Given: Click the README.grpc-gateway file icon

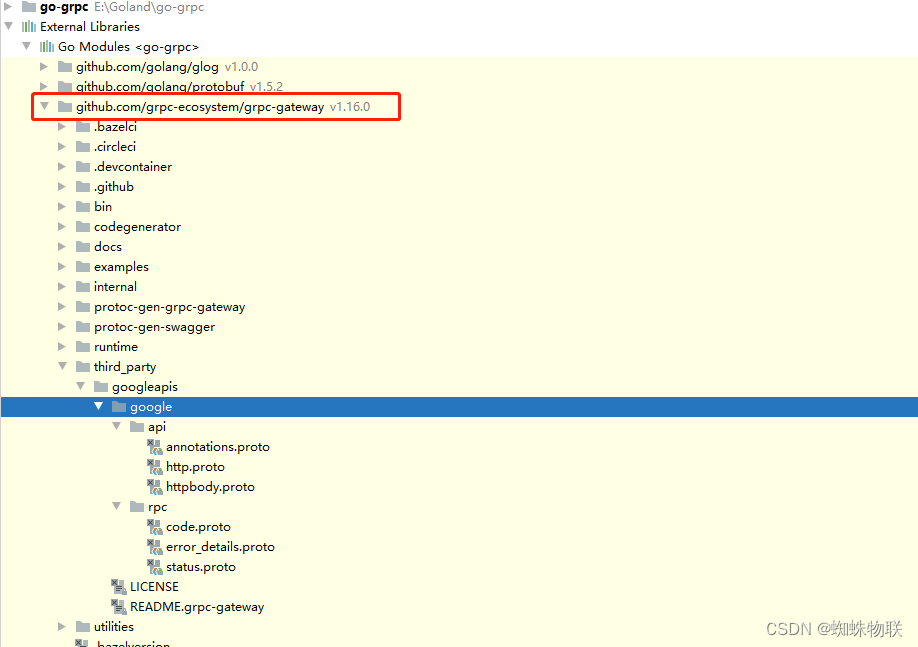Looking at the screenshot, I should click(119, 607).
